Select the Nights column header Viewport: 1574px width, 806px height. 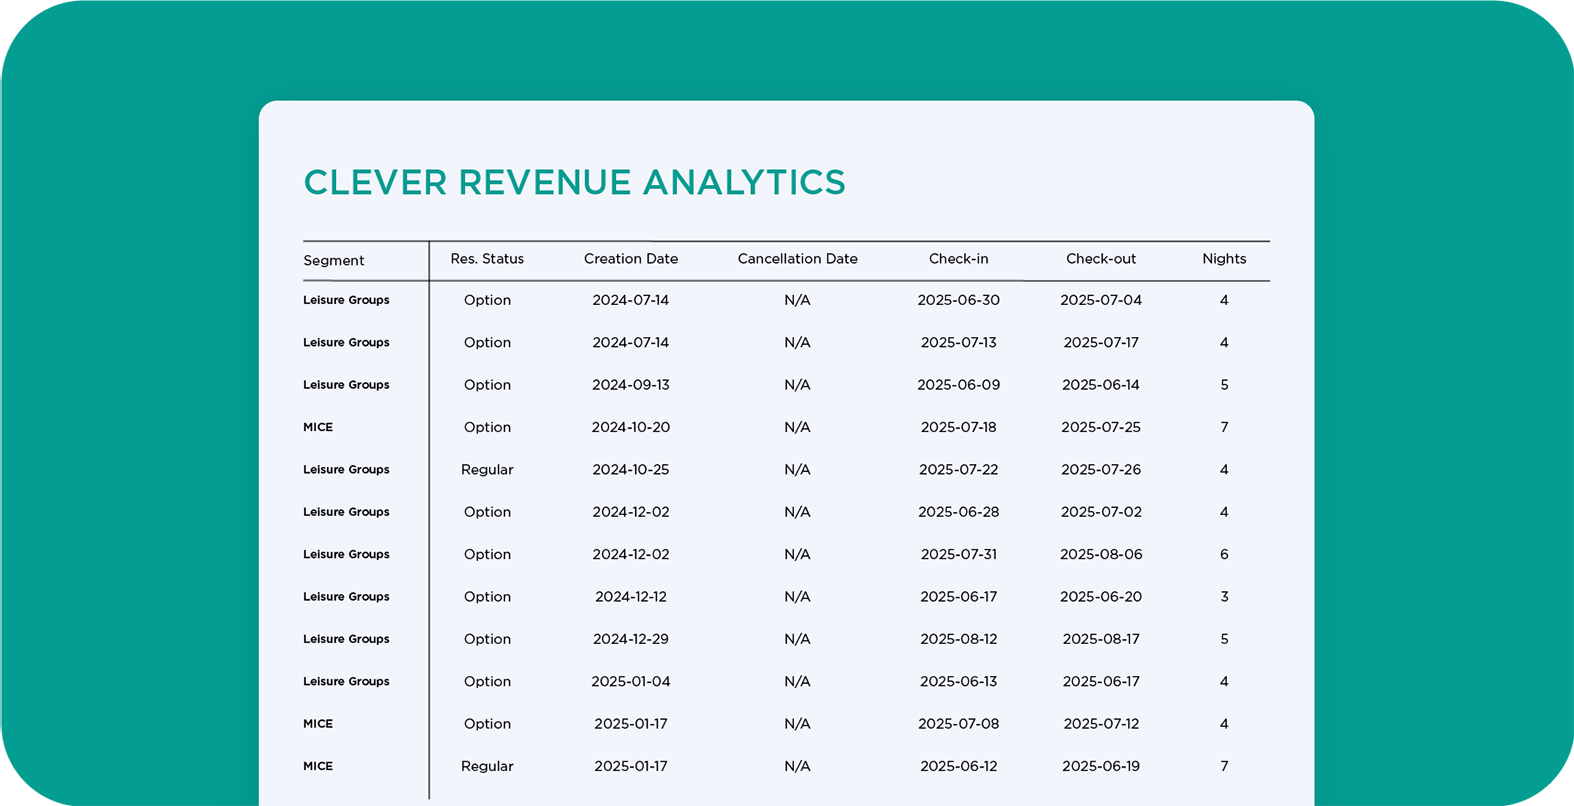click(1224, 259)
